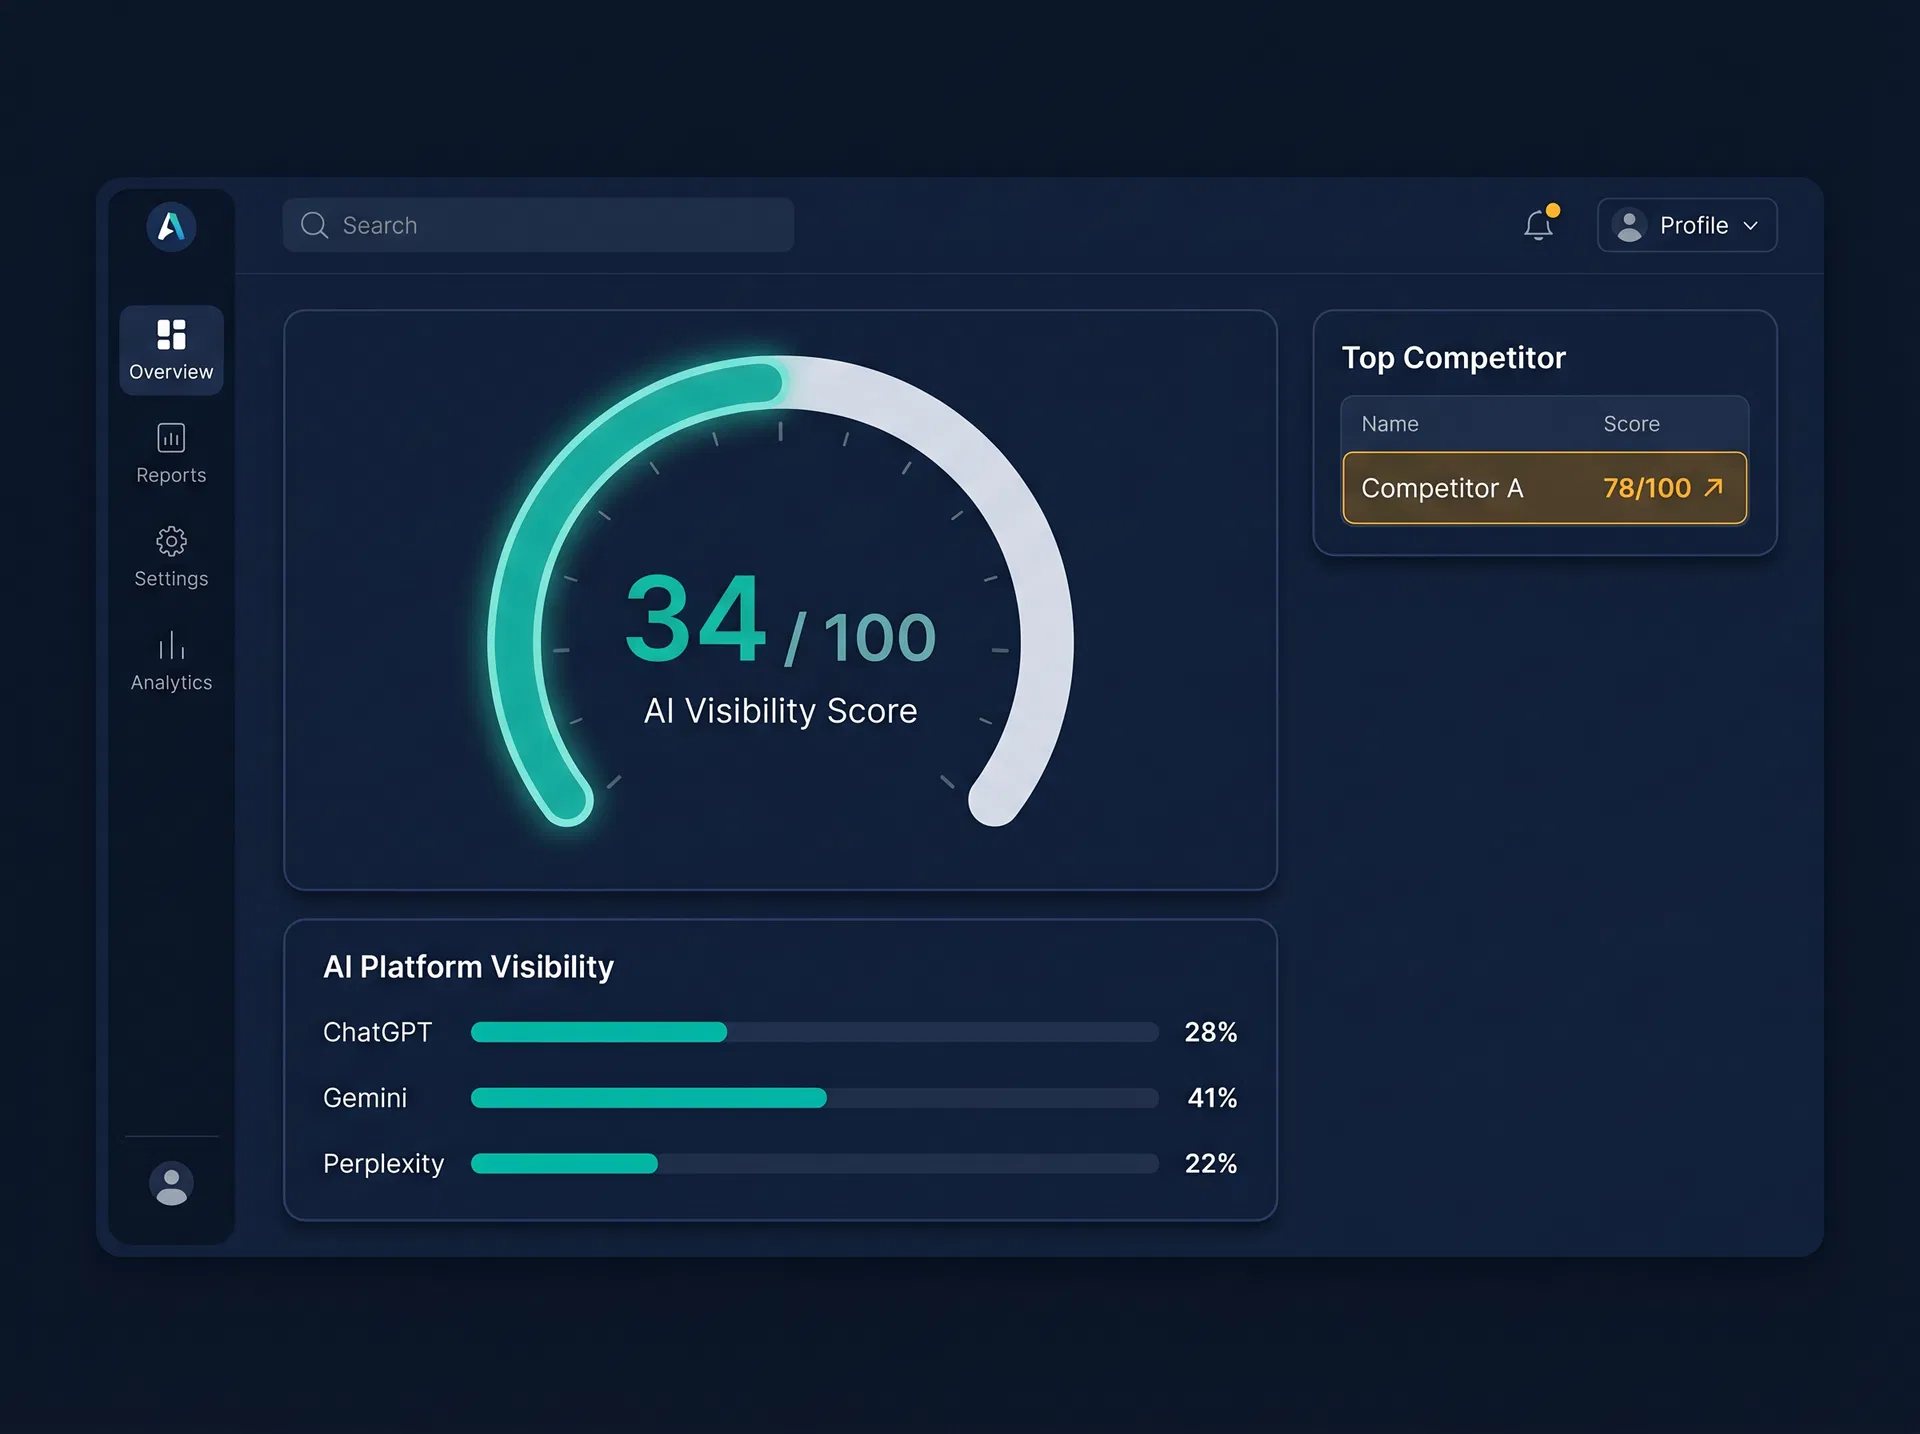Sort by Score in Top Competitor table

click(1630, 423)
